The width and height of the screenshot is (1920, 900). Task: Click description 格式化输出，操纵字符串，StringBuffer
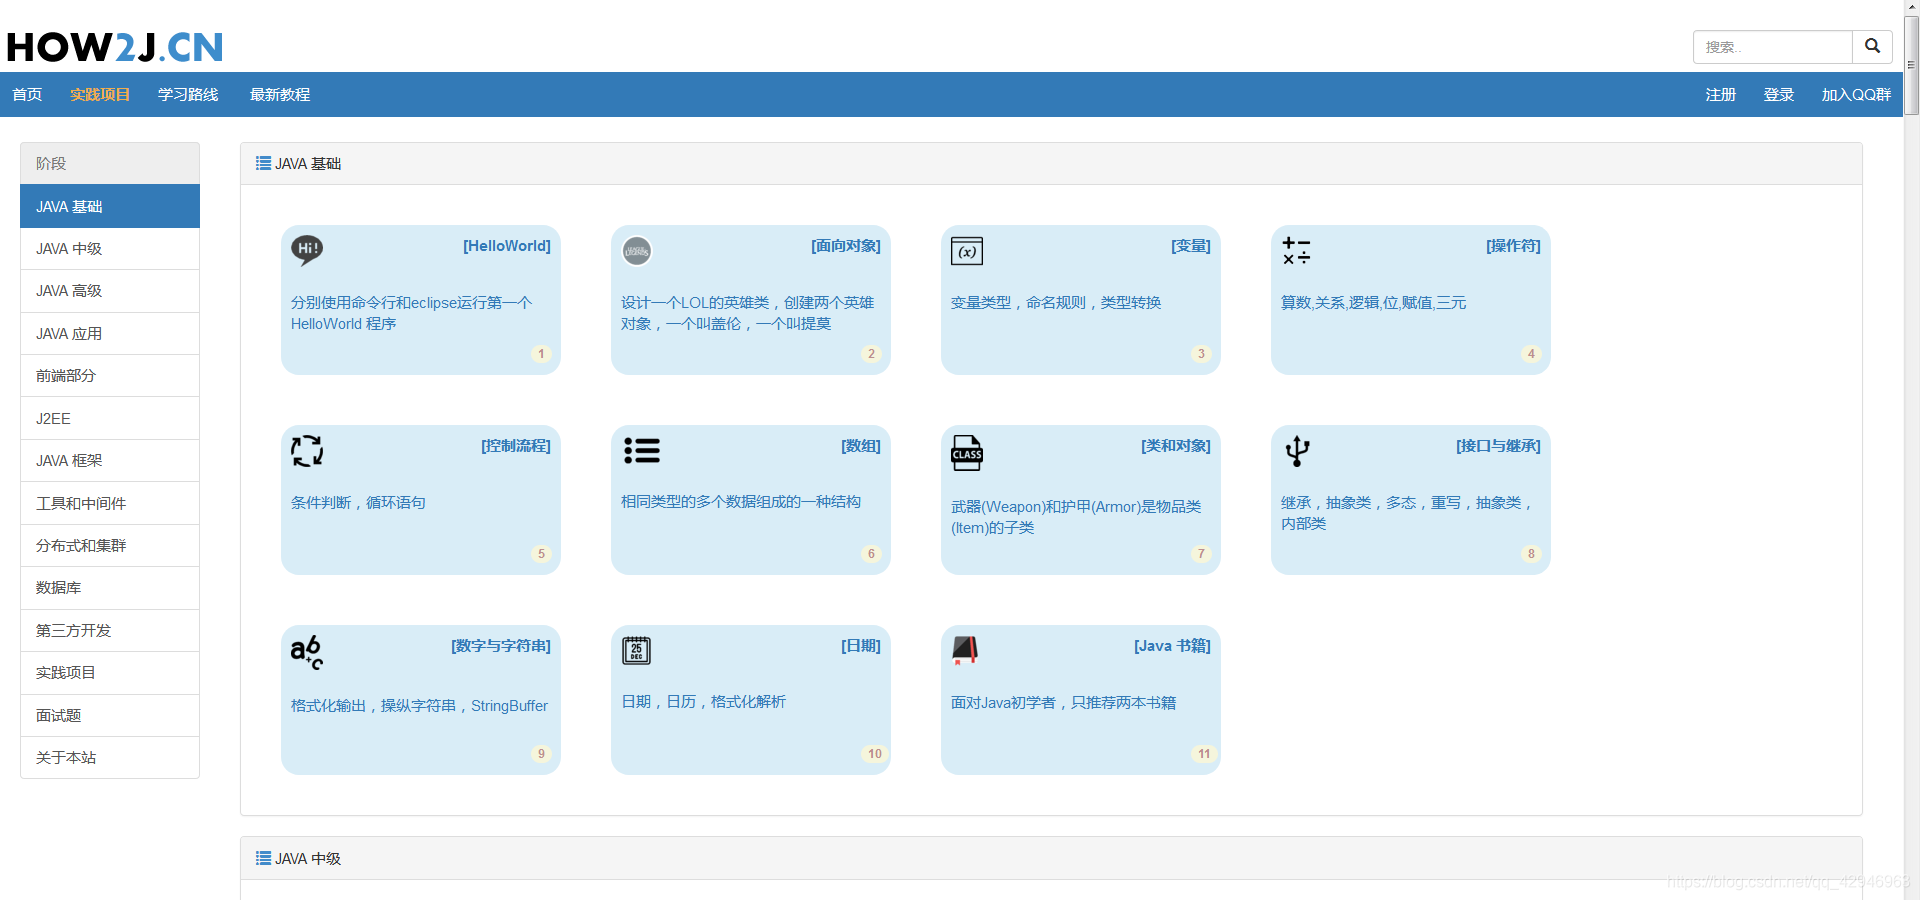click(419, 706)
